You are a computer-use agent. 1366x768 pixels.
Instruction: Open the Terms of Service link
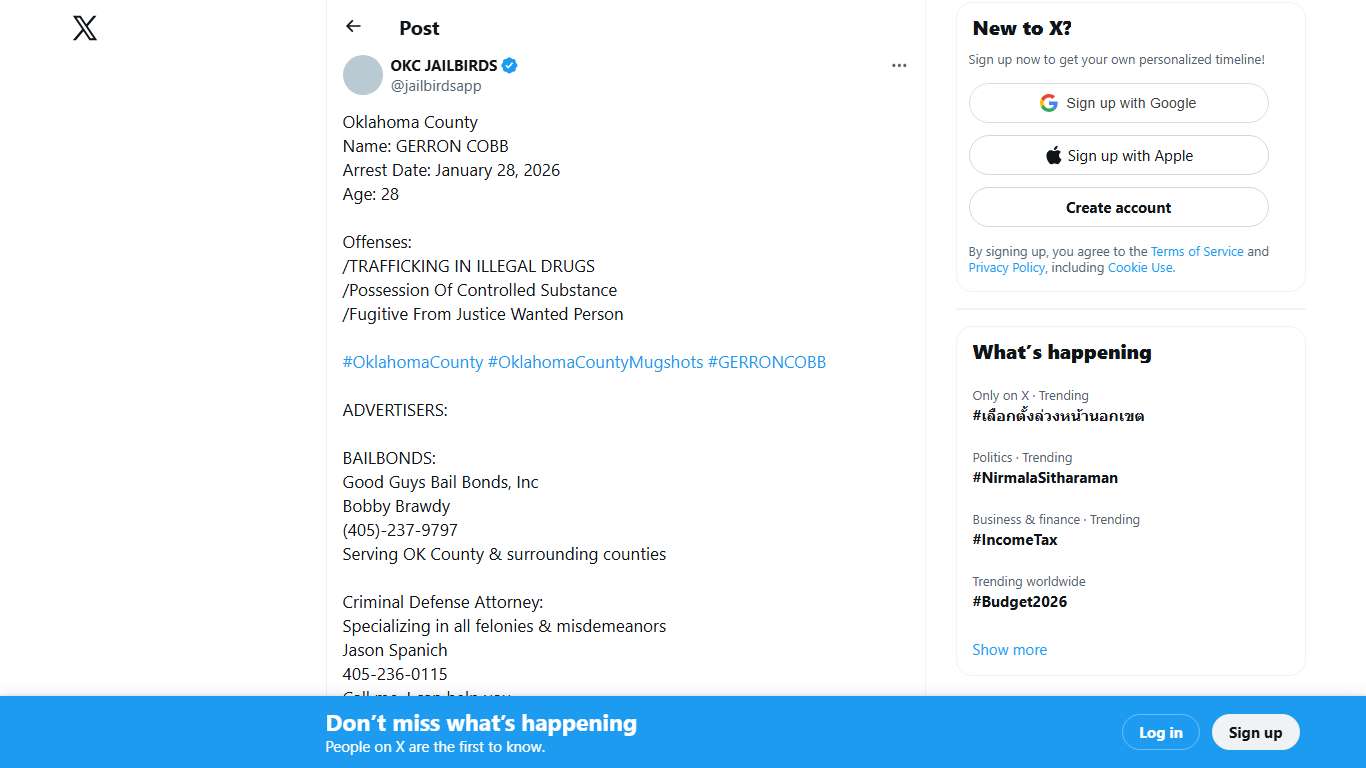click(x=1197, y=252)
